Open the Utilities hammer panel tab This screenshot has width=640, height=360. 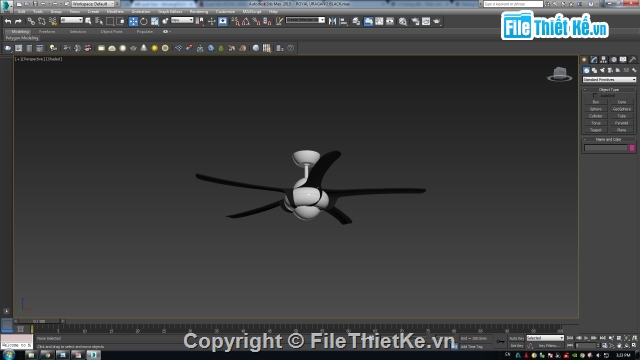[x=633, y=60]
